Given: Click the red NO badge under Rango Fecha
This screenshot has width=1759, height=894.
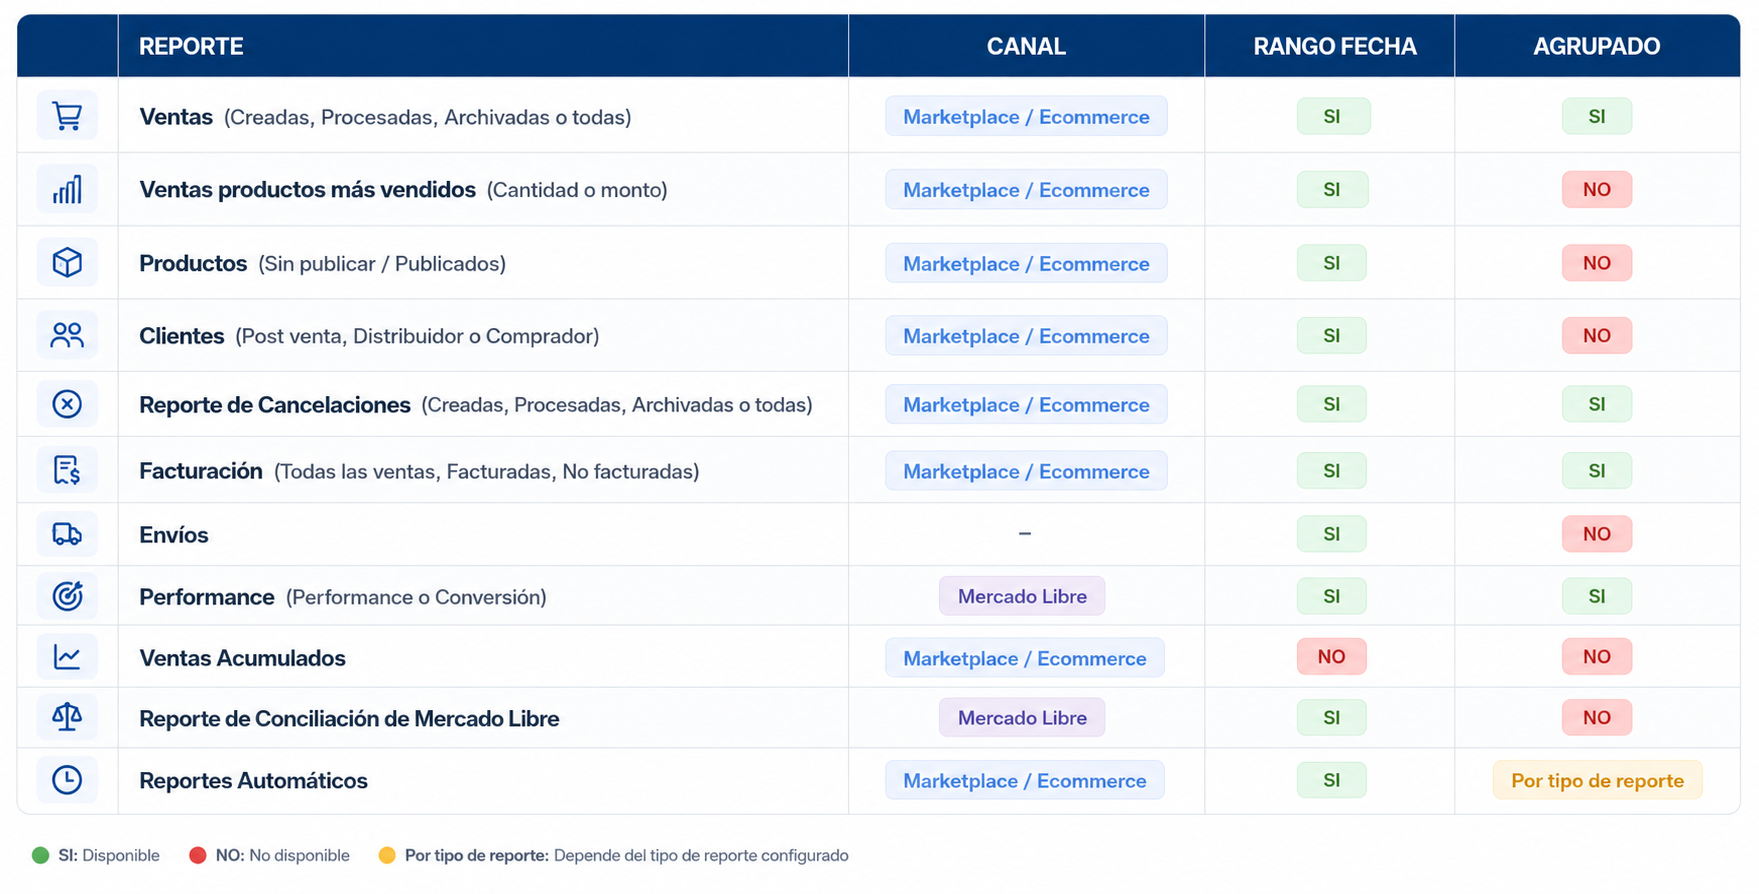Looking at the screenshot, I should click(1331, 657).
